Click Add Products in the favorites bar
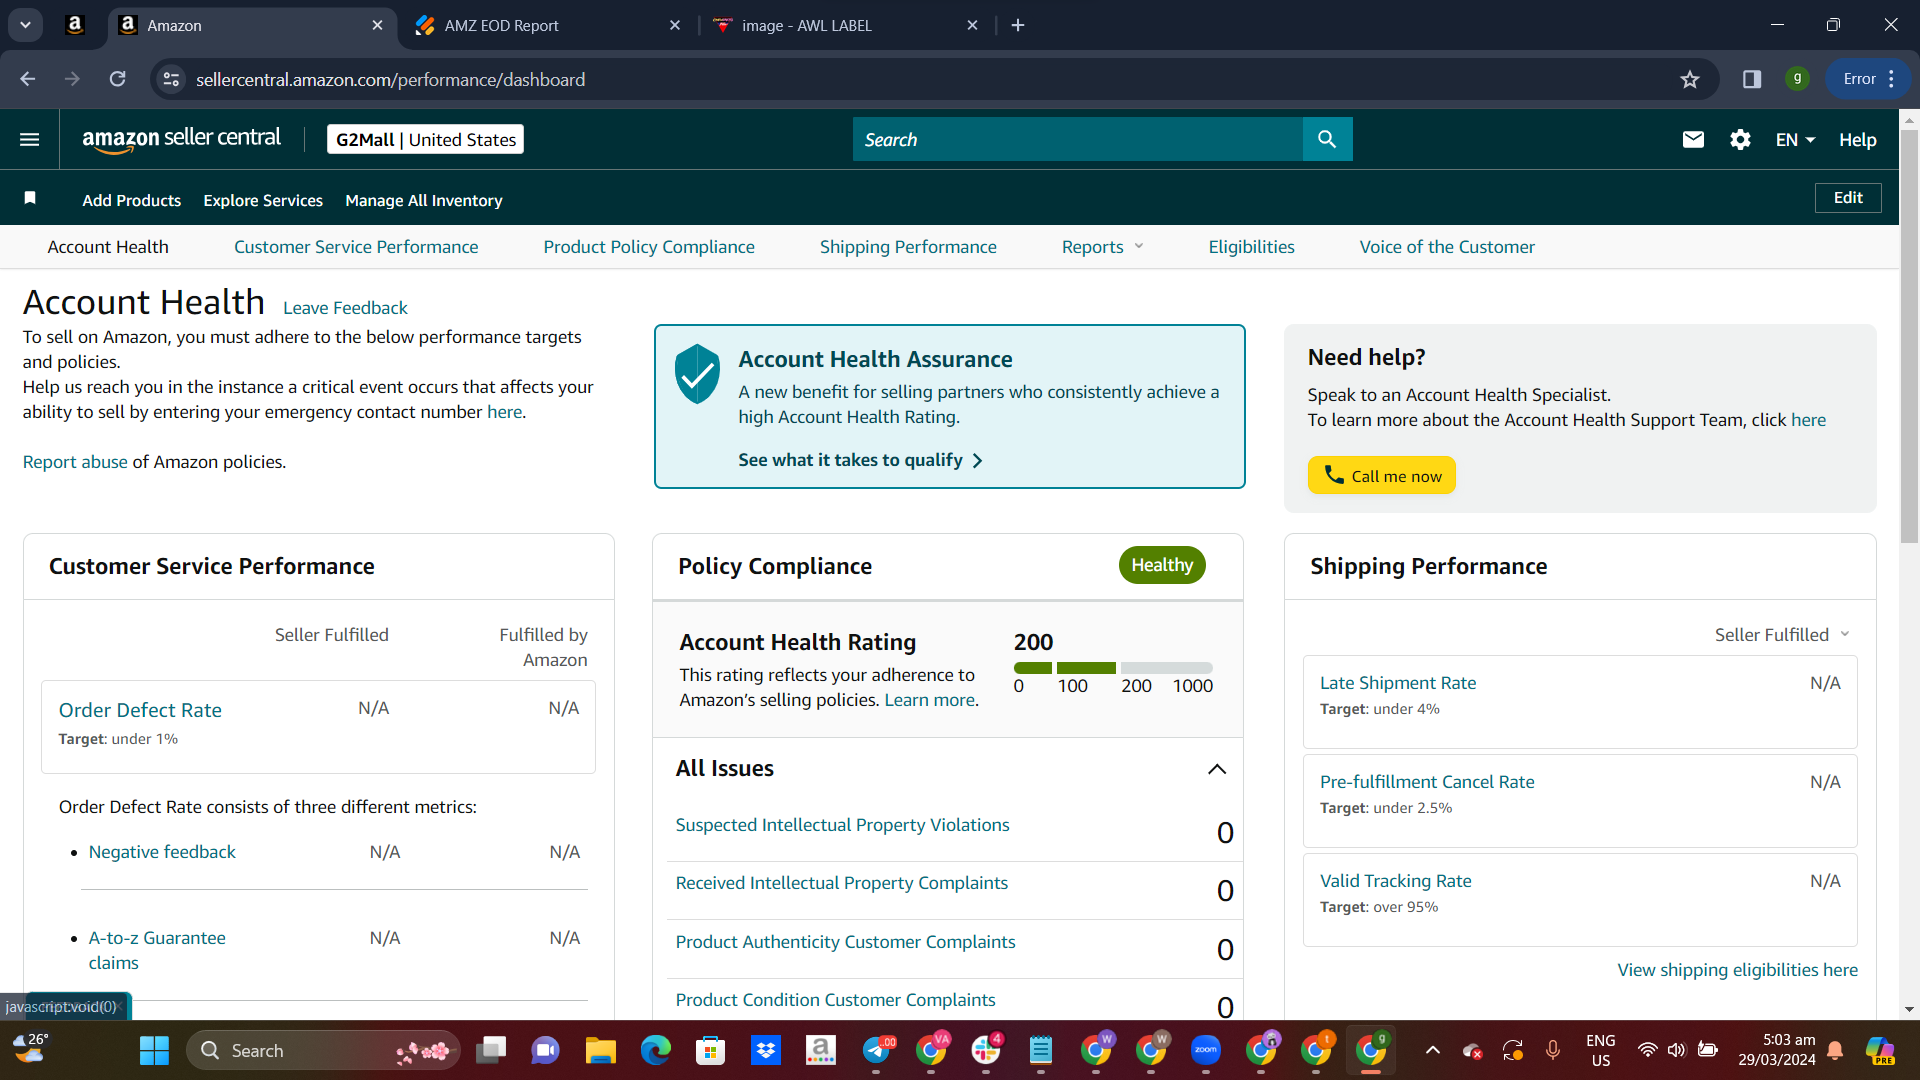Image resolution: width=1920 pixels, height=1080 pixels. coord(132,200)
